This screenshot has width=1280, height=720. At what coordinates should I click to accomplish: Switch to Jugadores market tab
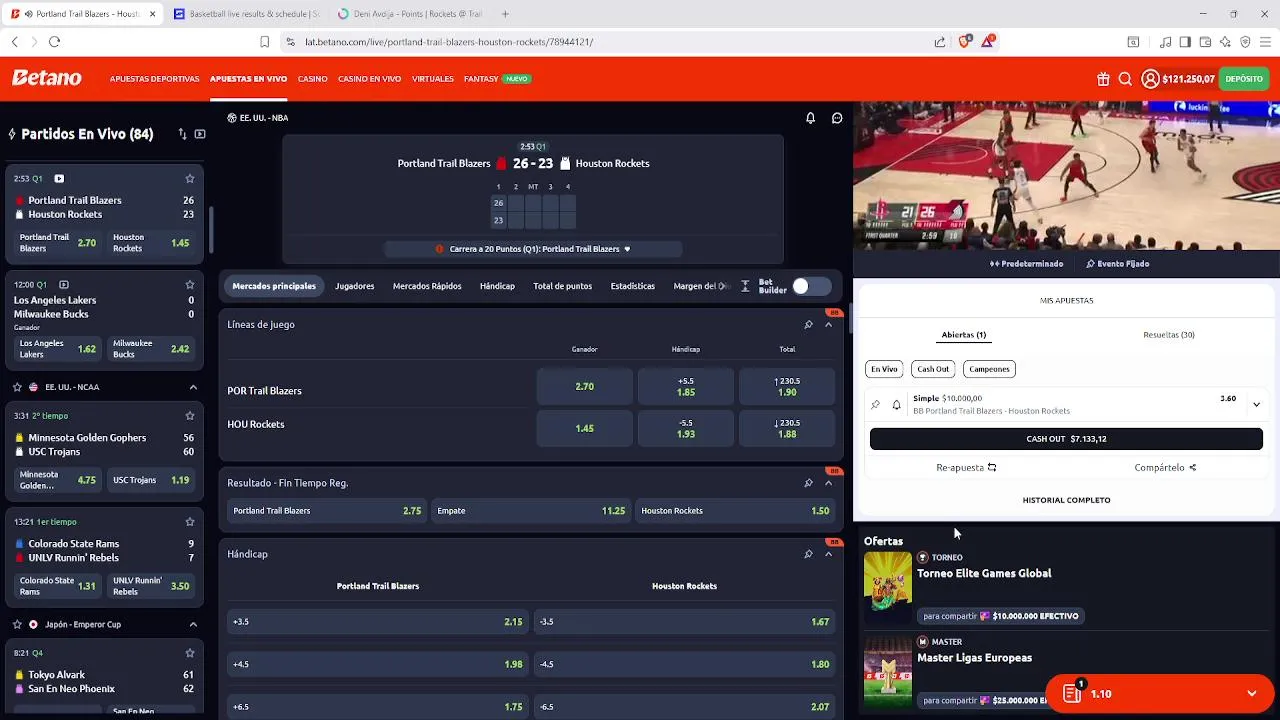pos(354,286)
